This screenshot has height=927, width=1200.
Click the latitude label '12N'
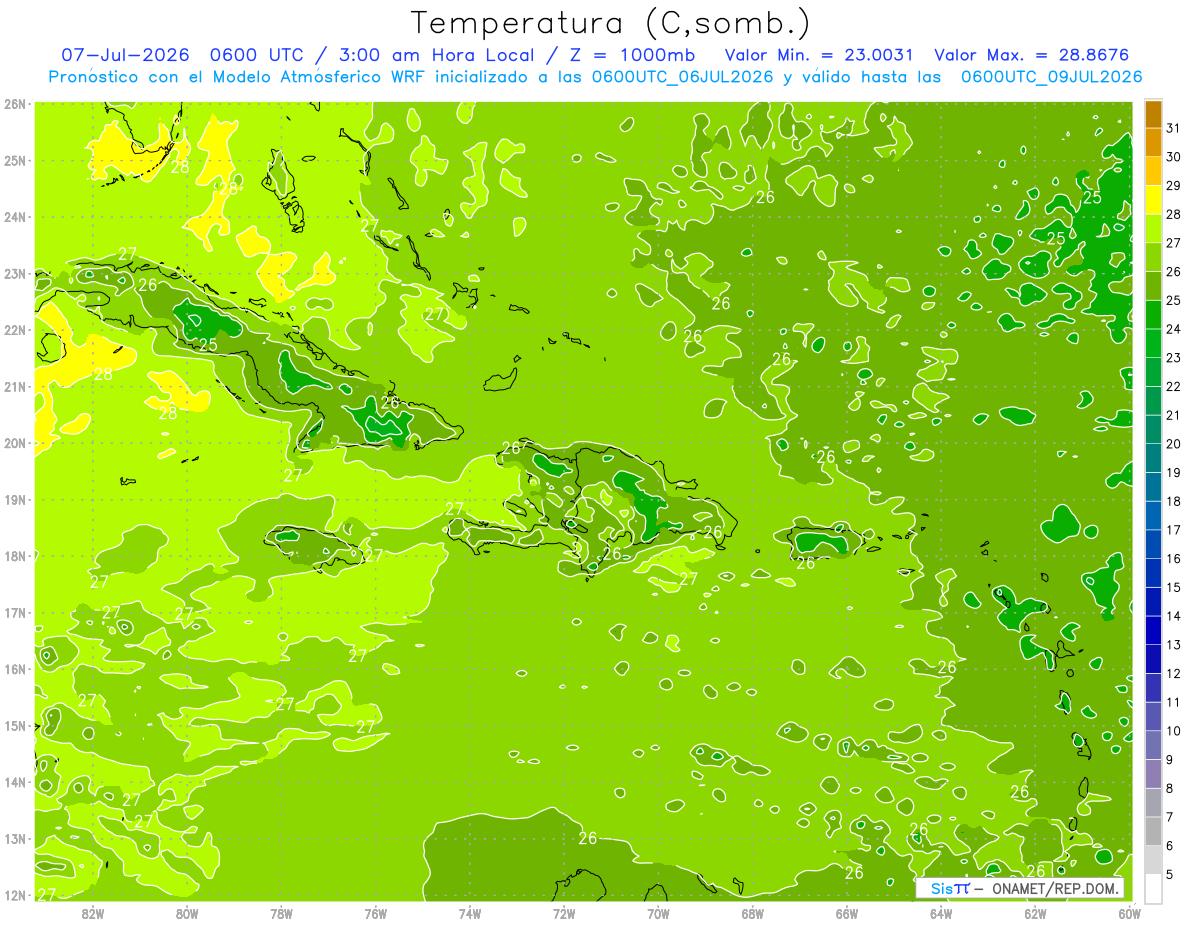tap(15, 895)
